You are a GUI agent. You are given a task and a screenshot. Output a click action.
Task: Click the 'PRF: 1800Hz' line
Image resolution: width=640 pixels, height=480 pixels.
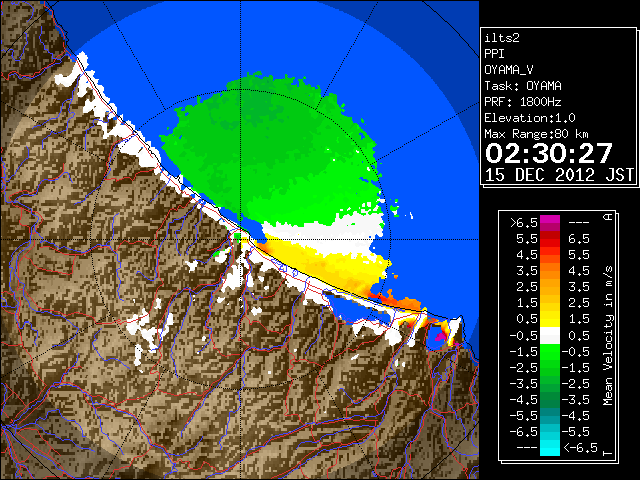[x=523, y=102]
